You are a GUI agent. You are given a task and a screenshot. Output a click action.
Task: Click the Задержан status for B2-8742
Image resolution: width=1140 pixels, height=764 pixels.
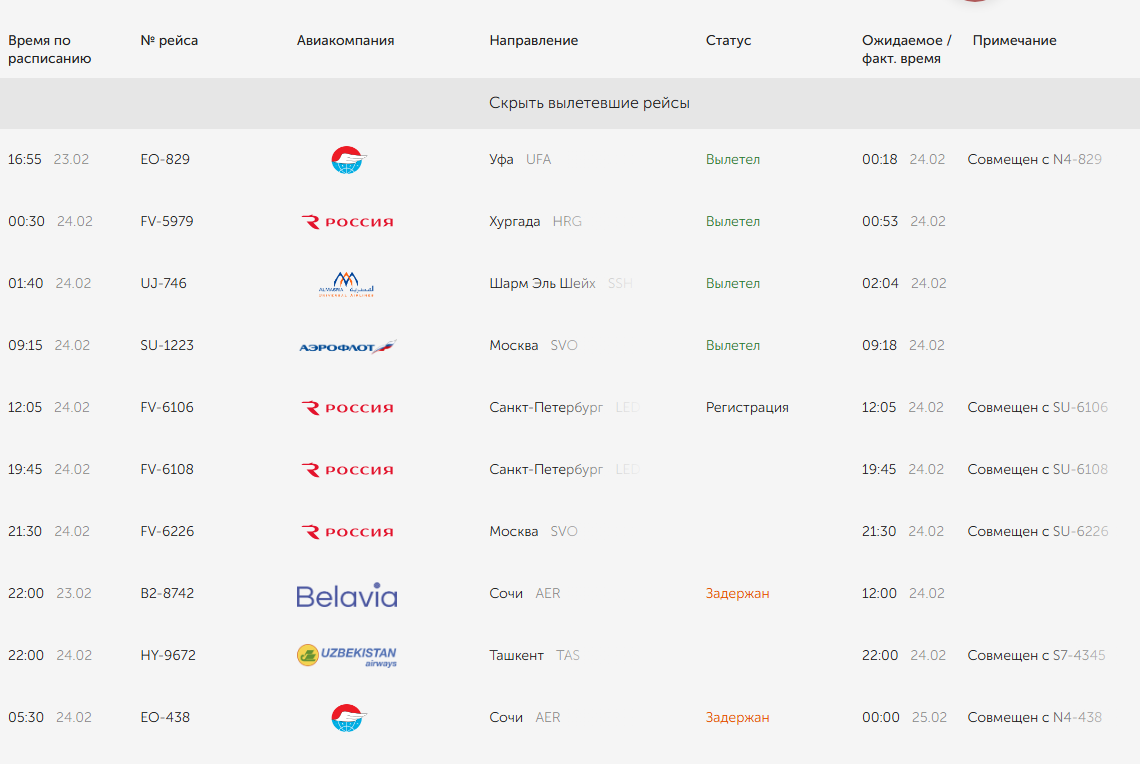click(x=737, y=594)
